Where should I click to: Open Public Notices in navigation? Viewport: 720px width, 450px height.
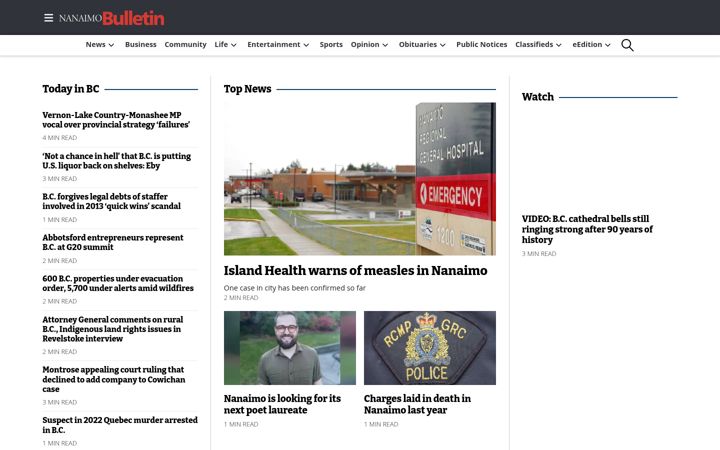click(482, 45)
